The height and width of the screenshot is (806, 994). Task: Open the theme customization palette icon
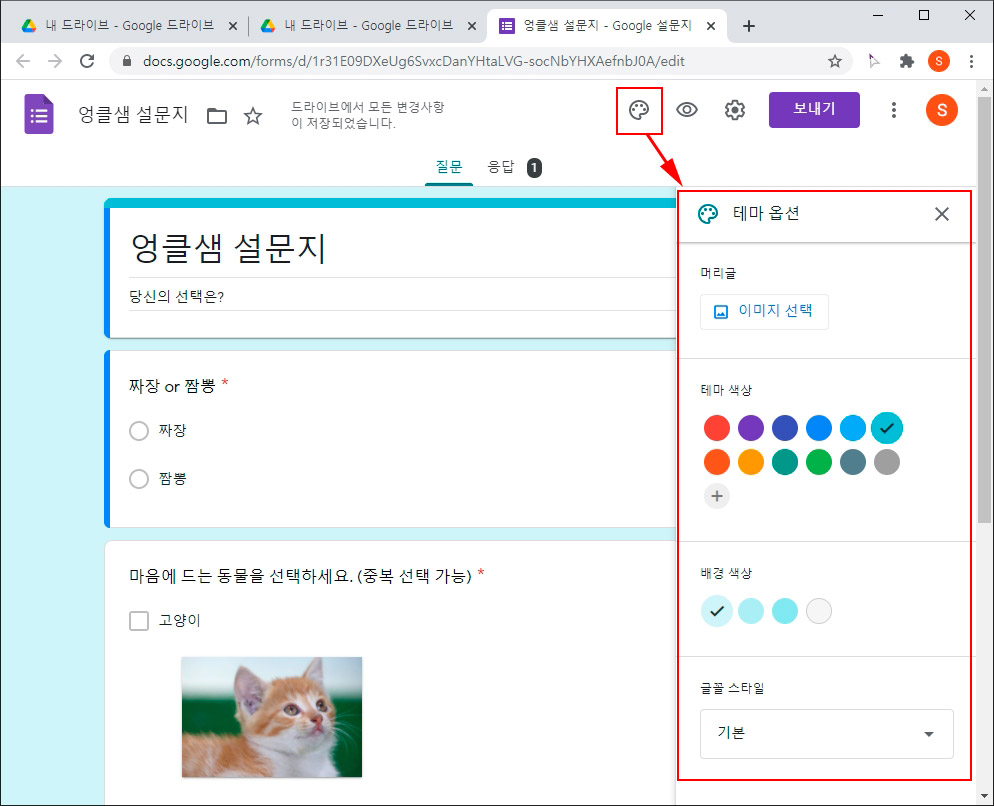(x=639, y=110)
